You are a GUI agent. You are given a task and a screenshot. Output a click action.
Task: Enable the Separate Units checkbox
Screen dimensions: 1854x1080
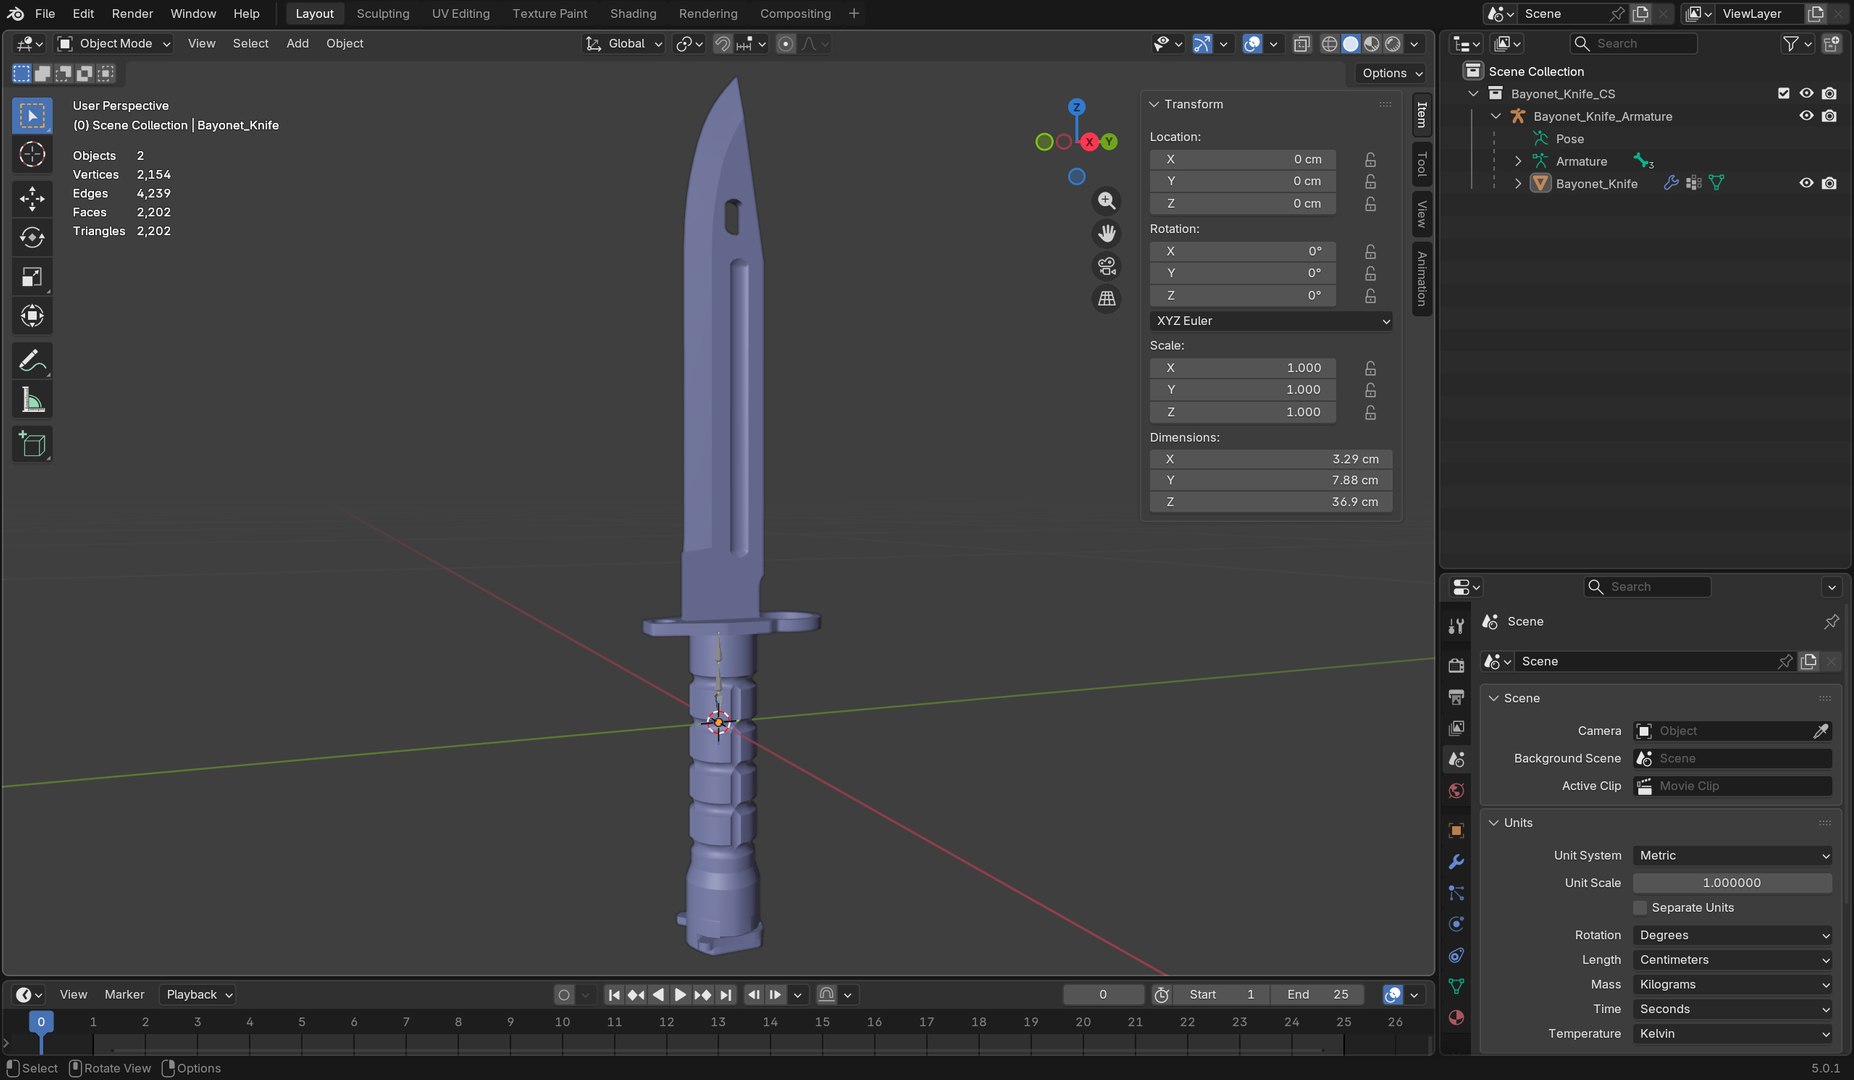[x=1640, y=908]
